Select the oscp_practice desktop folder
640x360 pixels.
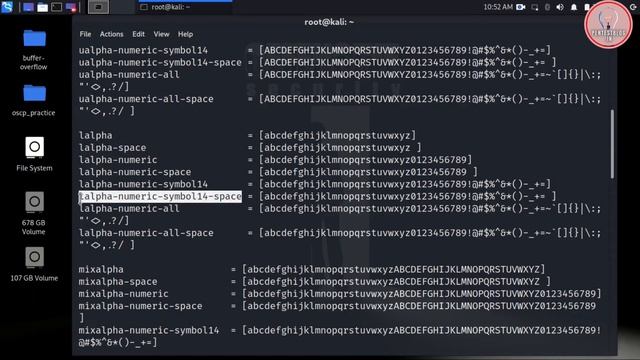[x=34, y=100]
